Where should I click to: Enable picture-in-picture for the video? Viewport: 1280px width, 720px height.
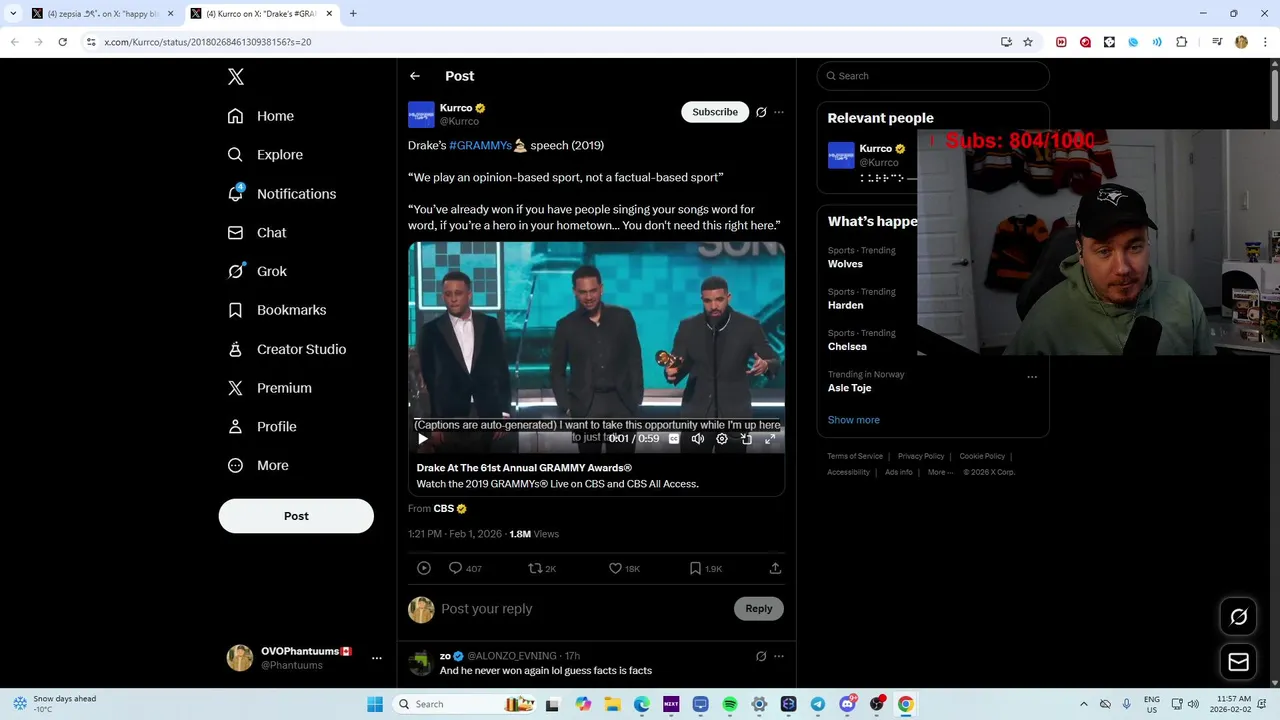click(x=746, y=438)
